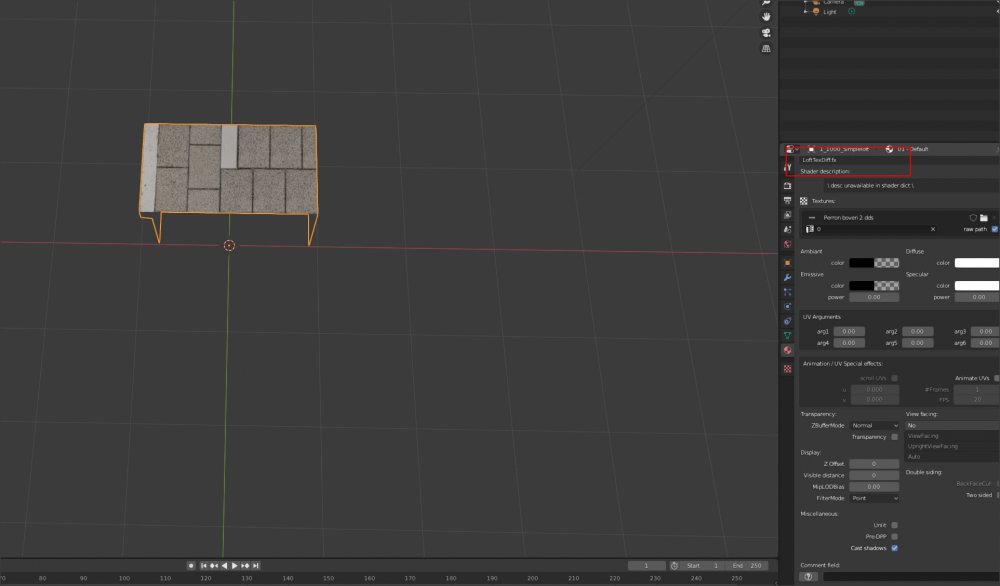Enable the Unlit checkbox
The height and width of the screenshot is (586, 1000).
894,524
